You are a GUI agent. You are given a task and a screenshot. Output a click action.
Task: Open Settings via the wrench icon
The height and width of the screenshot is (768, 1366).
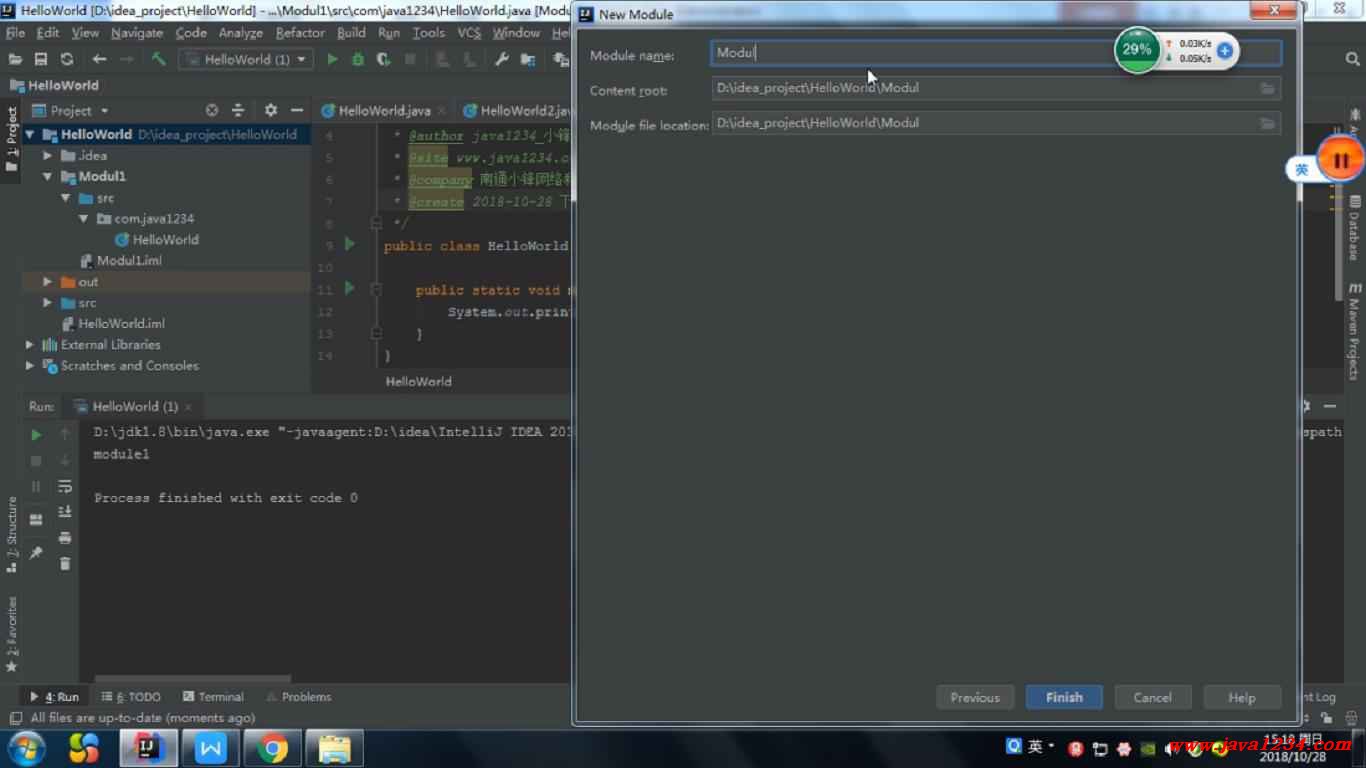click(x=502, y=59)
